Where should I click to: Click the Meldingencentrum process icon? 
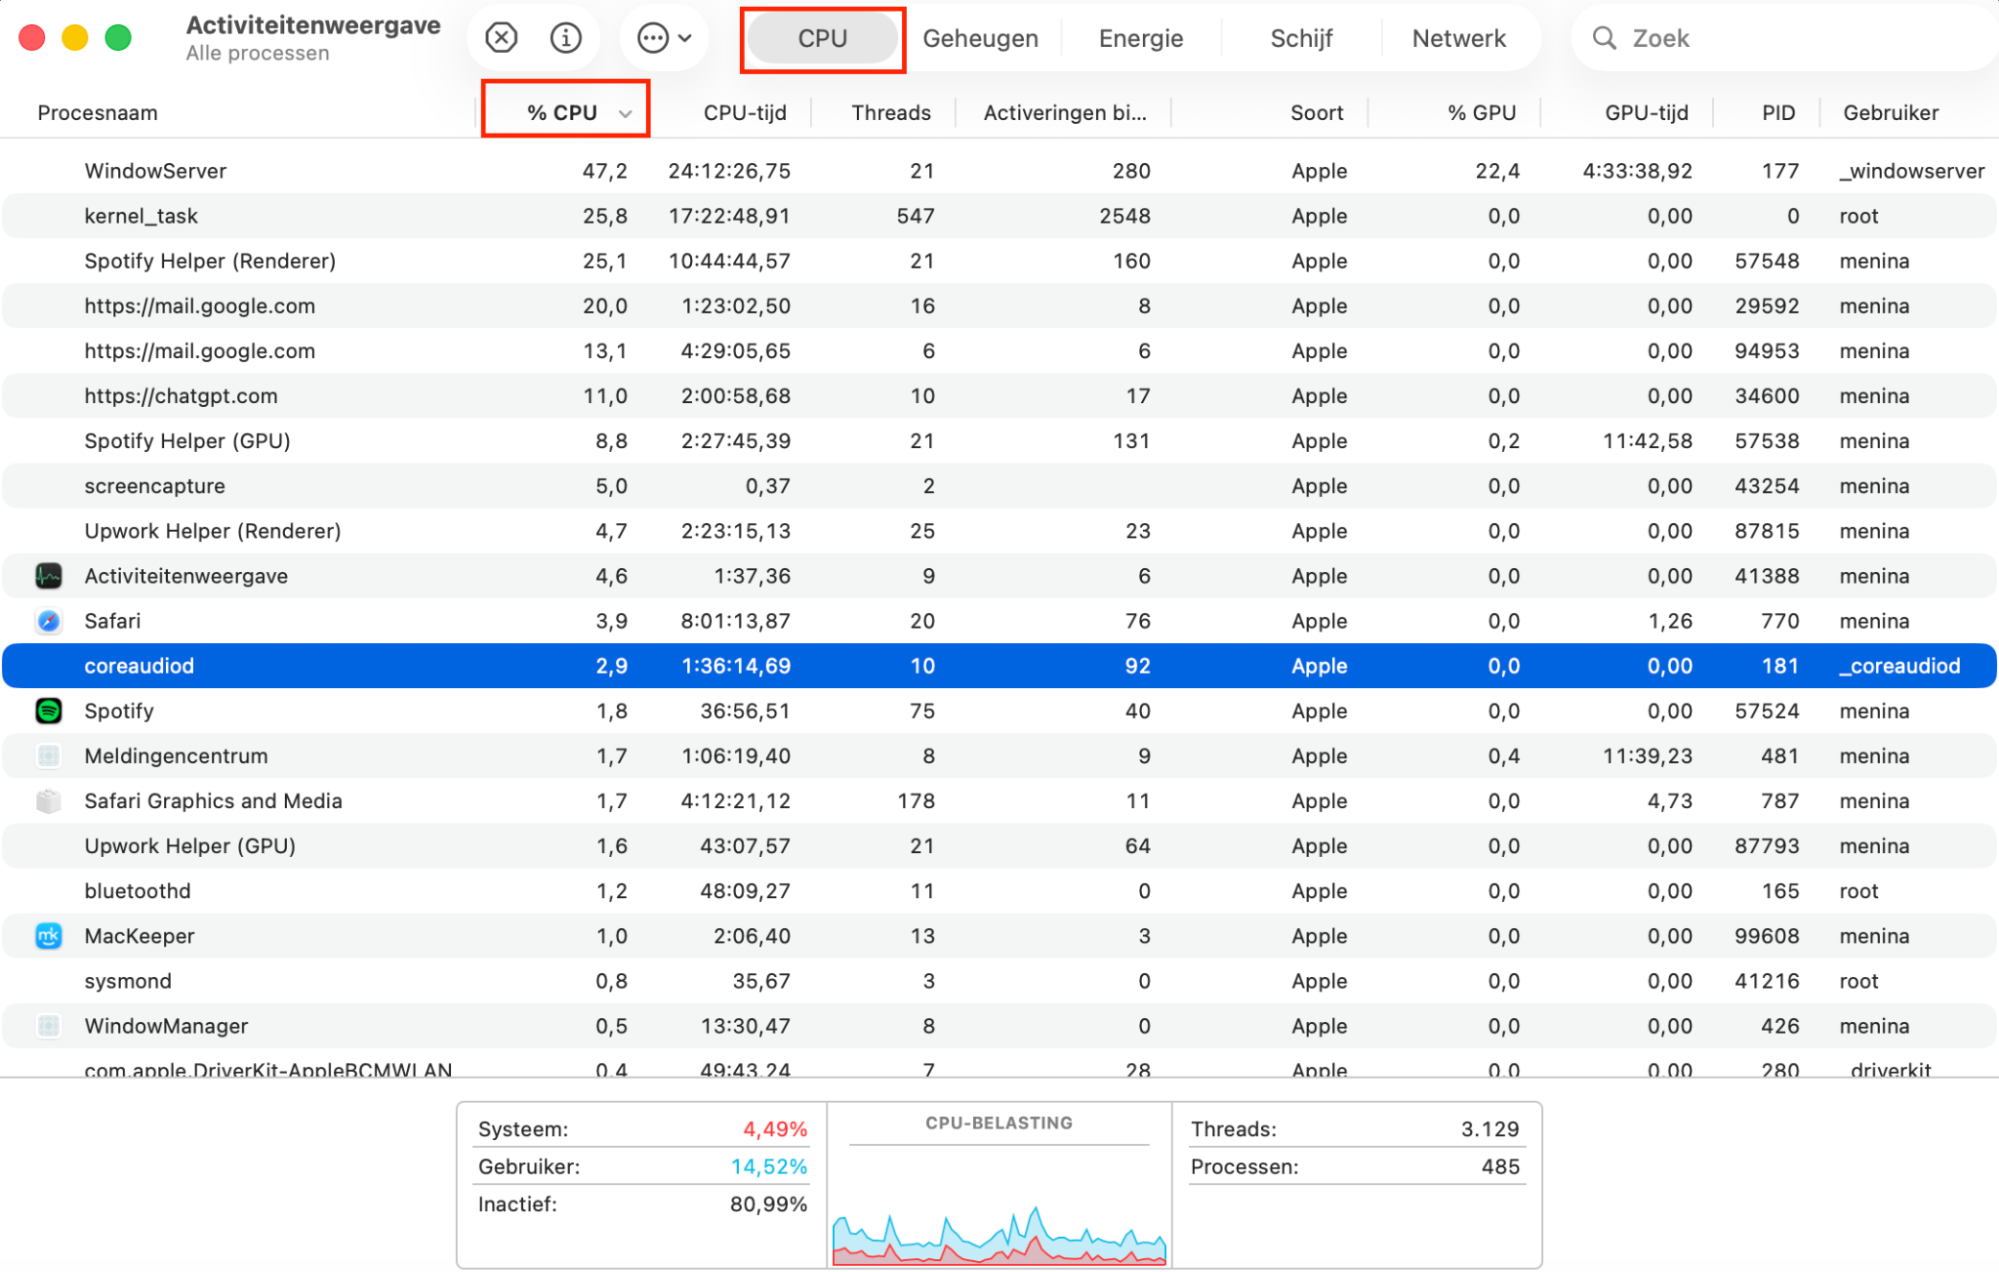tap(47, 756)
